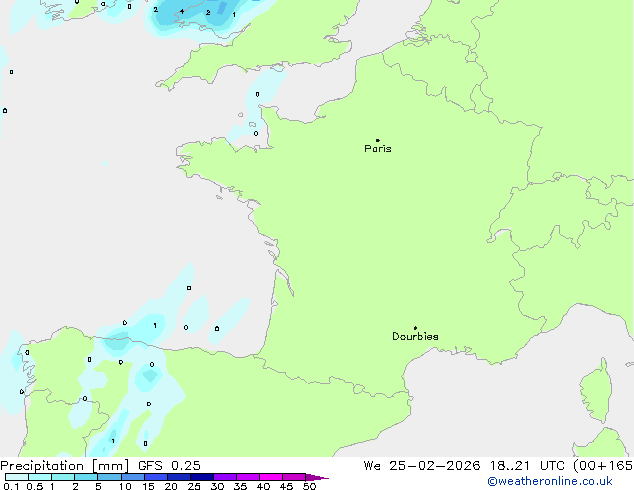Select the 25–30 mm dark blue legend swatch
The image size is (634, 490).
point(202,477)
